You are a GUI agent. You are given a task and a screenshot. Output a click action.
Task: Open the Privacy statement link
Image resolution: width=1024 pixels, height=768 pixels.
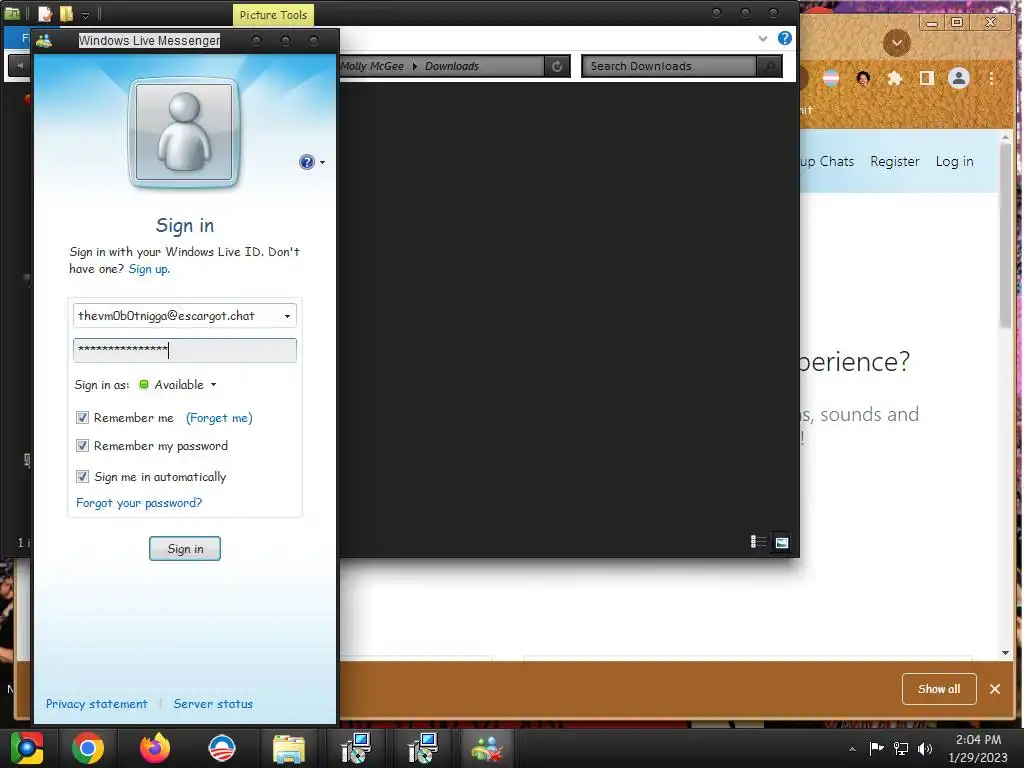pyautogui.click(x=97, y=703)
